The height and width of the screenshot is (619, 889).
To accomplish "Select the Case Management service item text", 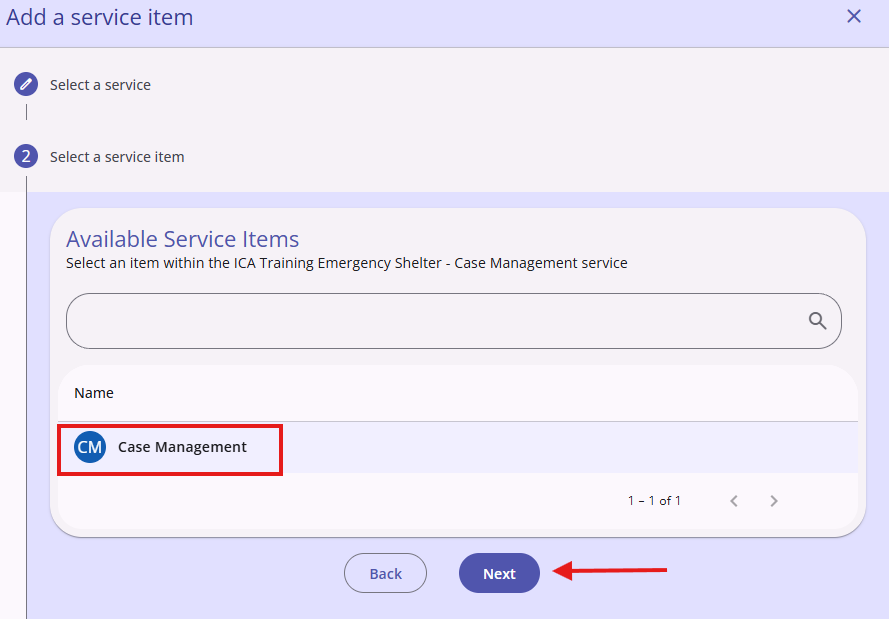I will (x=182, y=447).
